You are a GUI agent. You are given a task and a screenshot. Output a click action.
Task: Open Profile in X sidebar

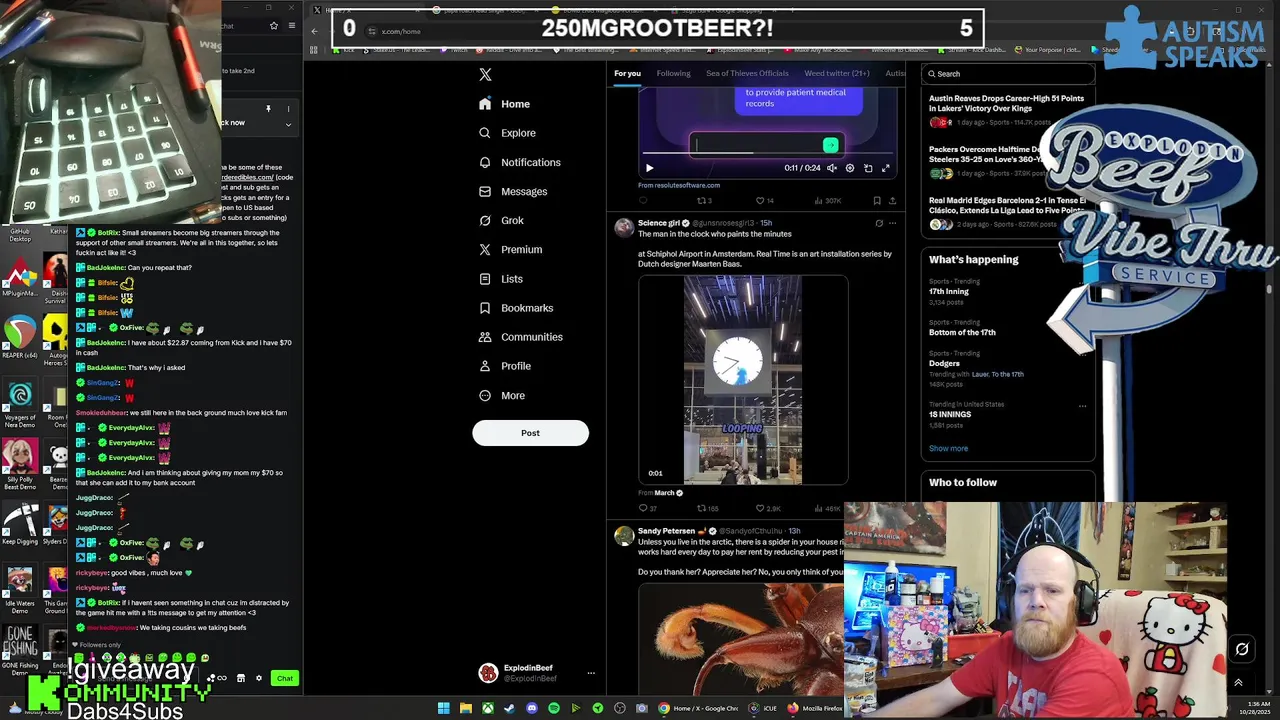(x=505, y=366)
